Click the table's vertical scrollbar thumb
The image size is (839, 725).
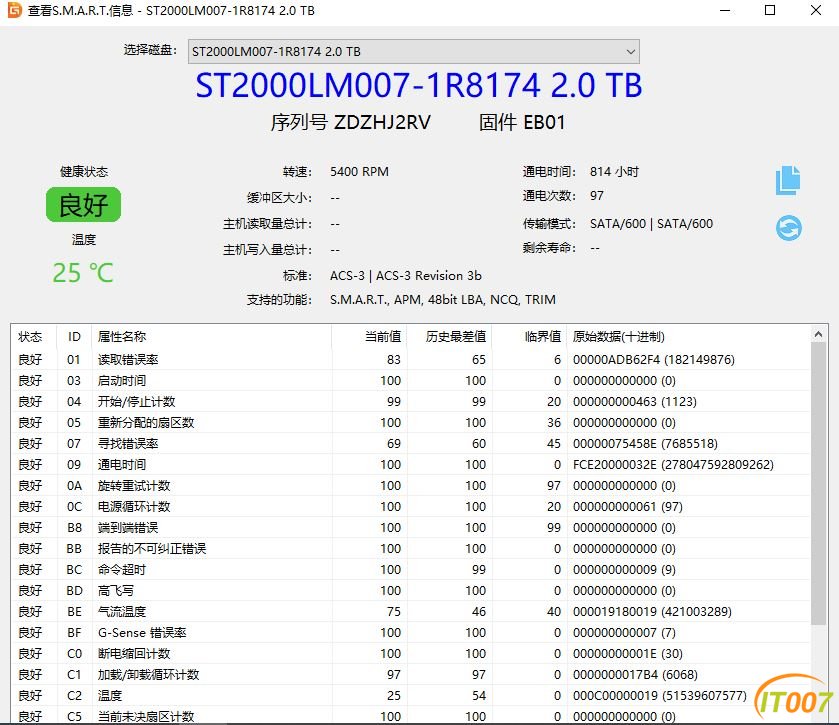[x=818, y=484]
